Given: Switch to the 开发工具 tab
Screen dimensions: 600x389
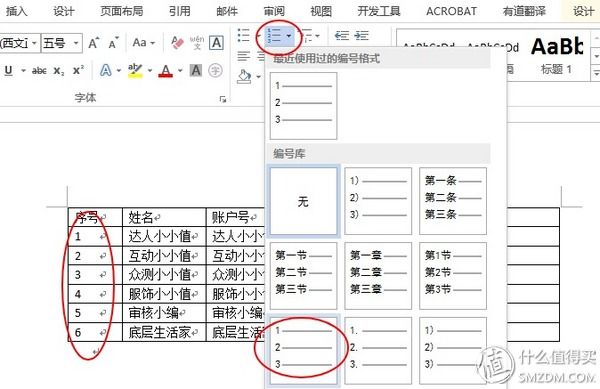Looking at the screenshot, I should (379, 11).
